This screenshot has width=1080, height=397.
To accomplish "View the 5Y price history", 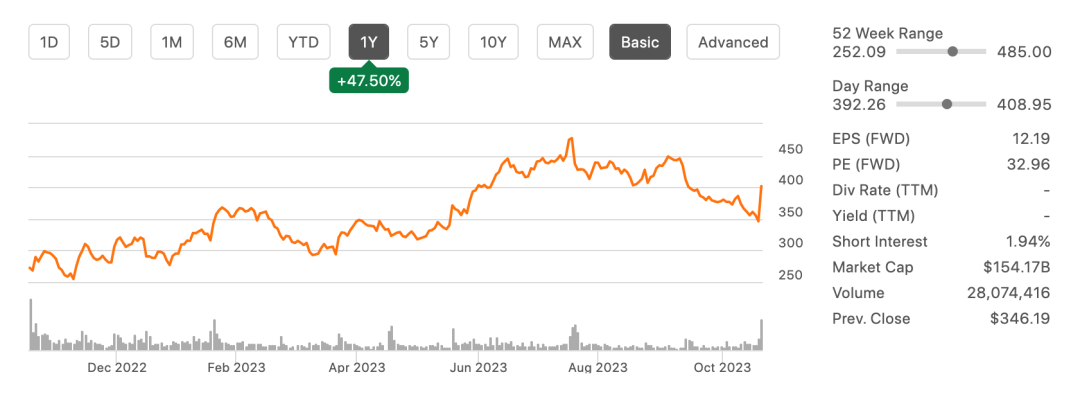I will [x=428, y=42].
